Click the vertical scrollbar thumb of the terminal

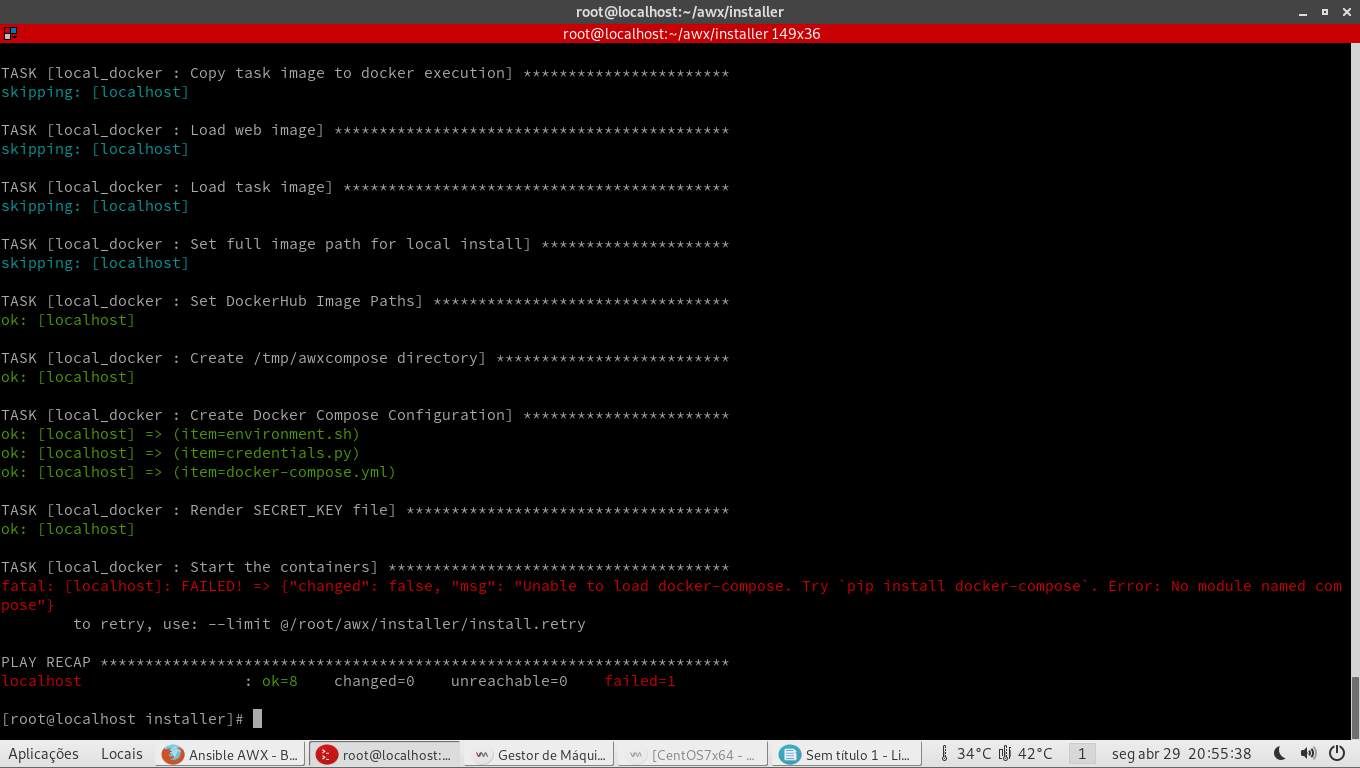(1355, 709)
